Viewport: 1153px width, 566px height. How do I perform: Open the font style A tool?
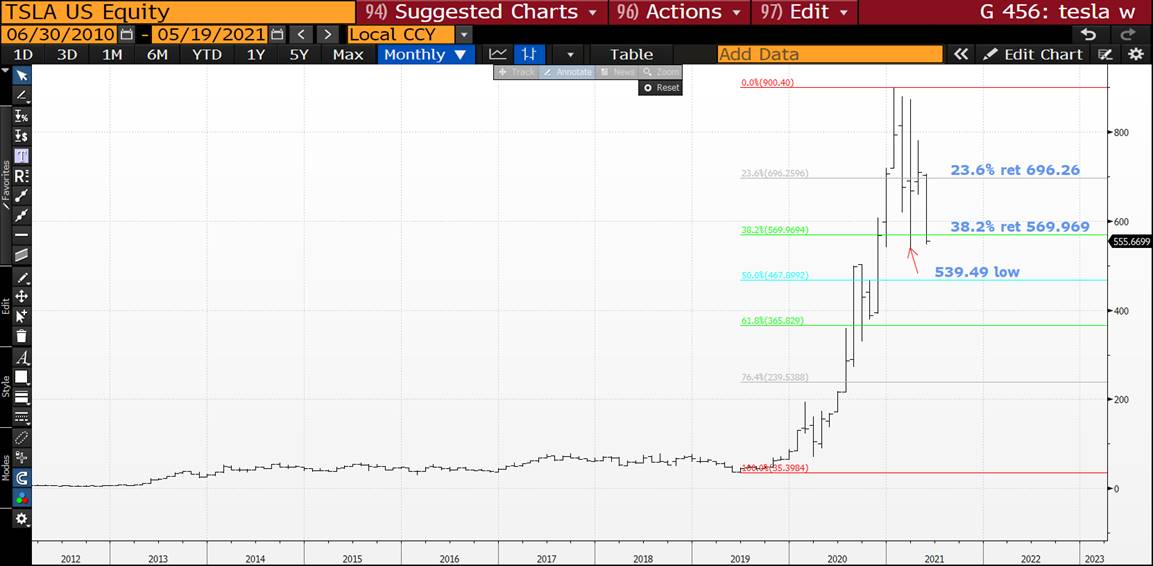pos(21,358)
